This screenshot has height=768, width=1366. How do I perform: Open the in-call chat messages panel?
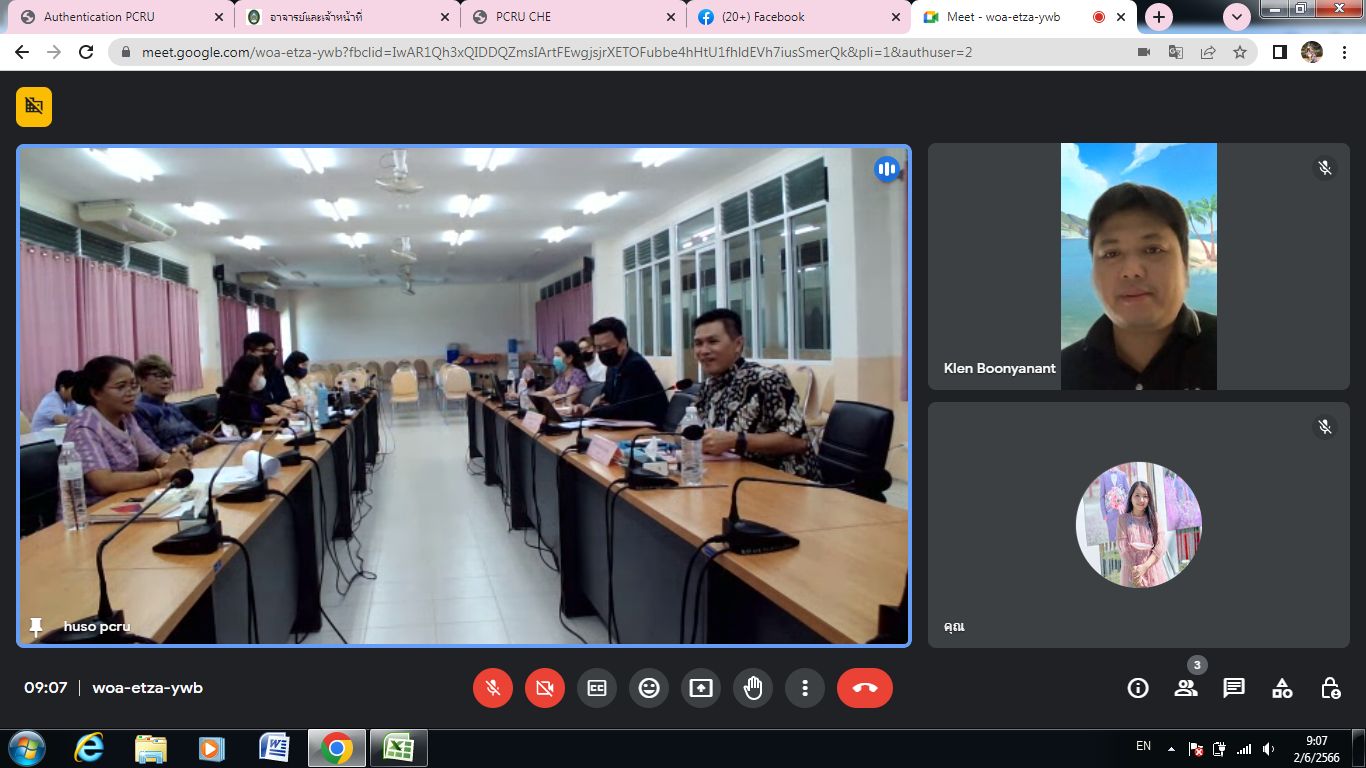coord(1234,688)
